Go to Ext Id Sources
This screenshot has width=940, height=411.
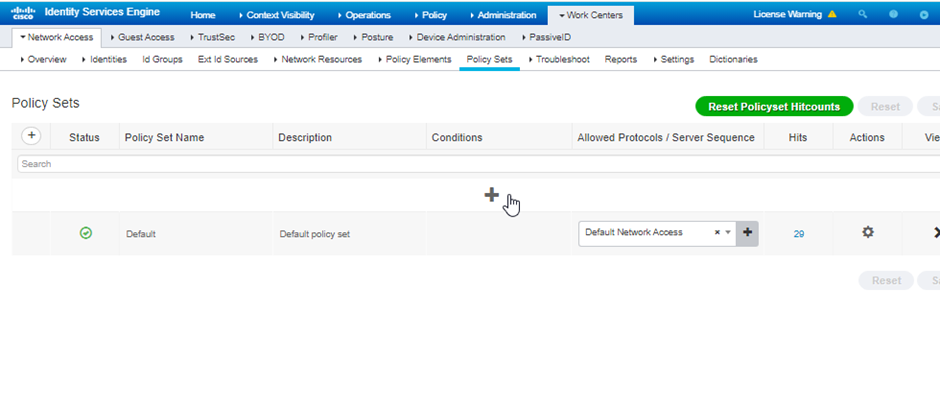click(x=228, y=59)
